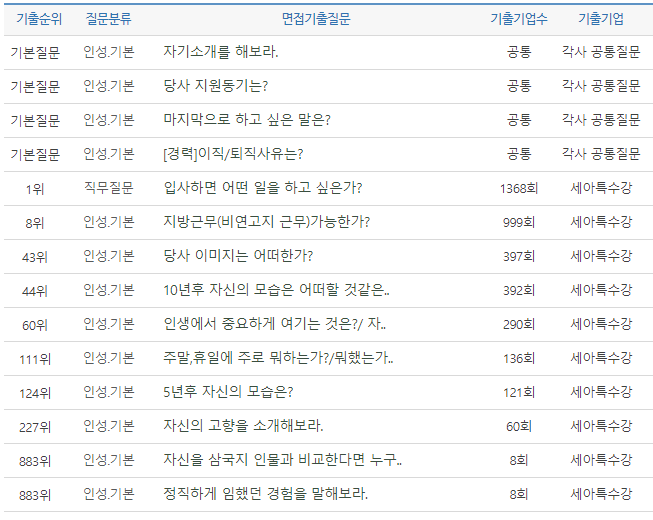The height and width of the screenshot is (520, 653).
Task: Open '인생에서 중요하게 여기는 것은?' question
Action: pos(274,324)
